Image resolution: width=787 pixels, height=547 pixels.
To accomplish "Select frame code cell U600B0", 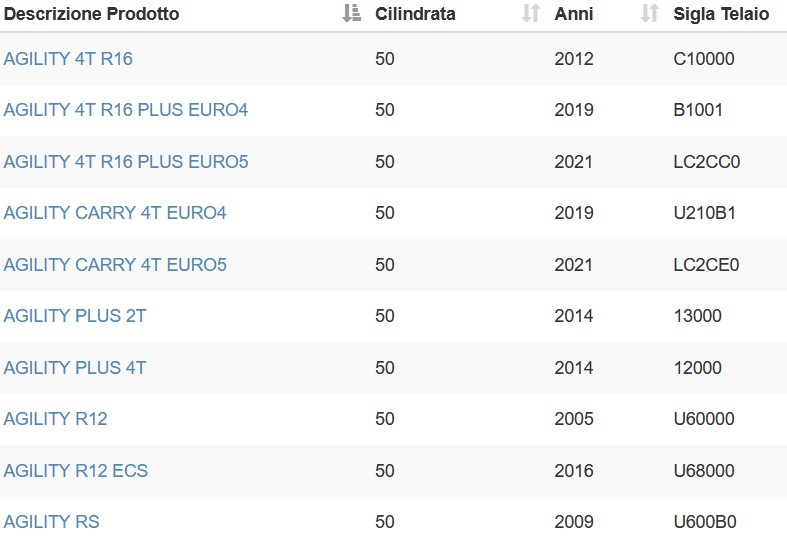I will coord(705,521).
